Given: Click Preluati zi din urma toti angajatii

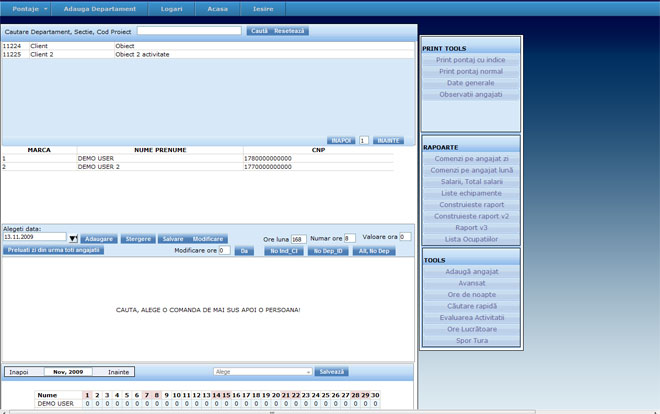Looking at the screenshot, I should [53, 250].
